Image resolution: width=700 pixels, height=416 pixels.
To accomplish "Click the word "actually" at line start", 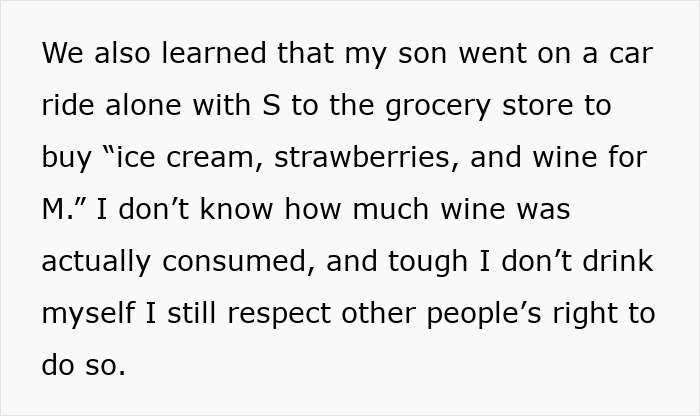I will (96, 262).
